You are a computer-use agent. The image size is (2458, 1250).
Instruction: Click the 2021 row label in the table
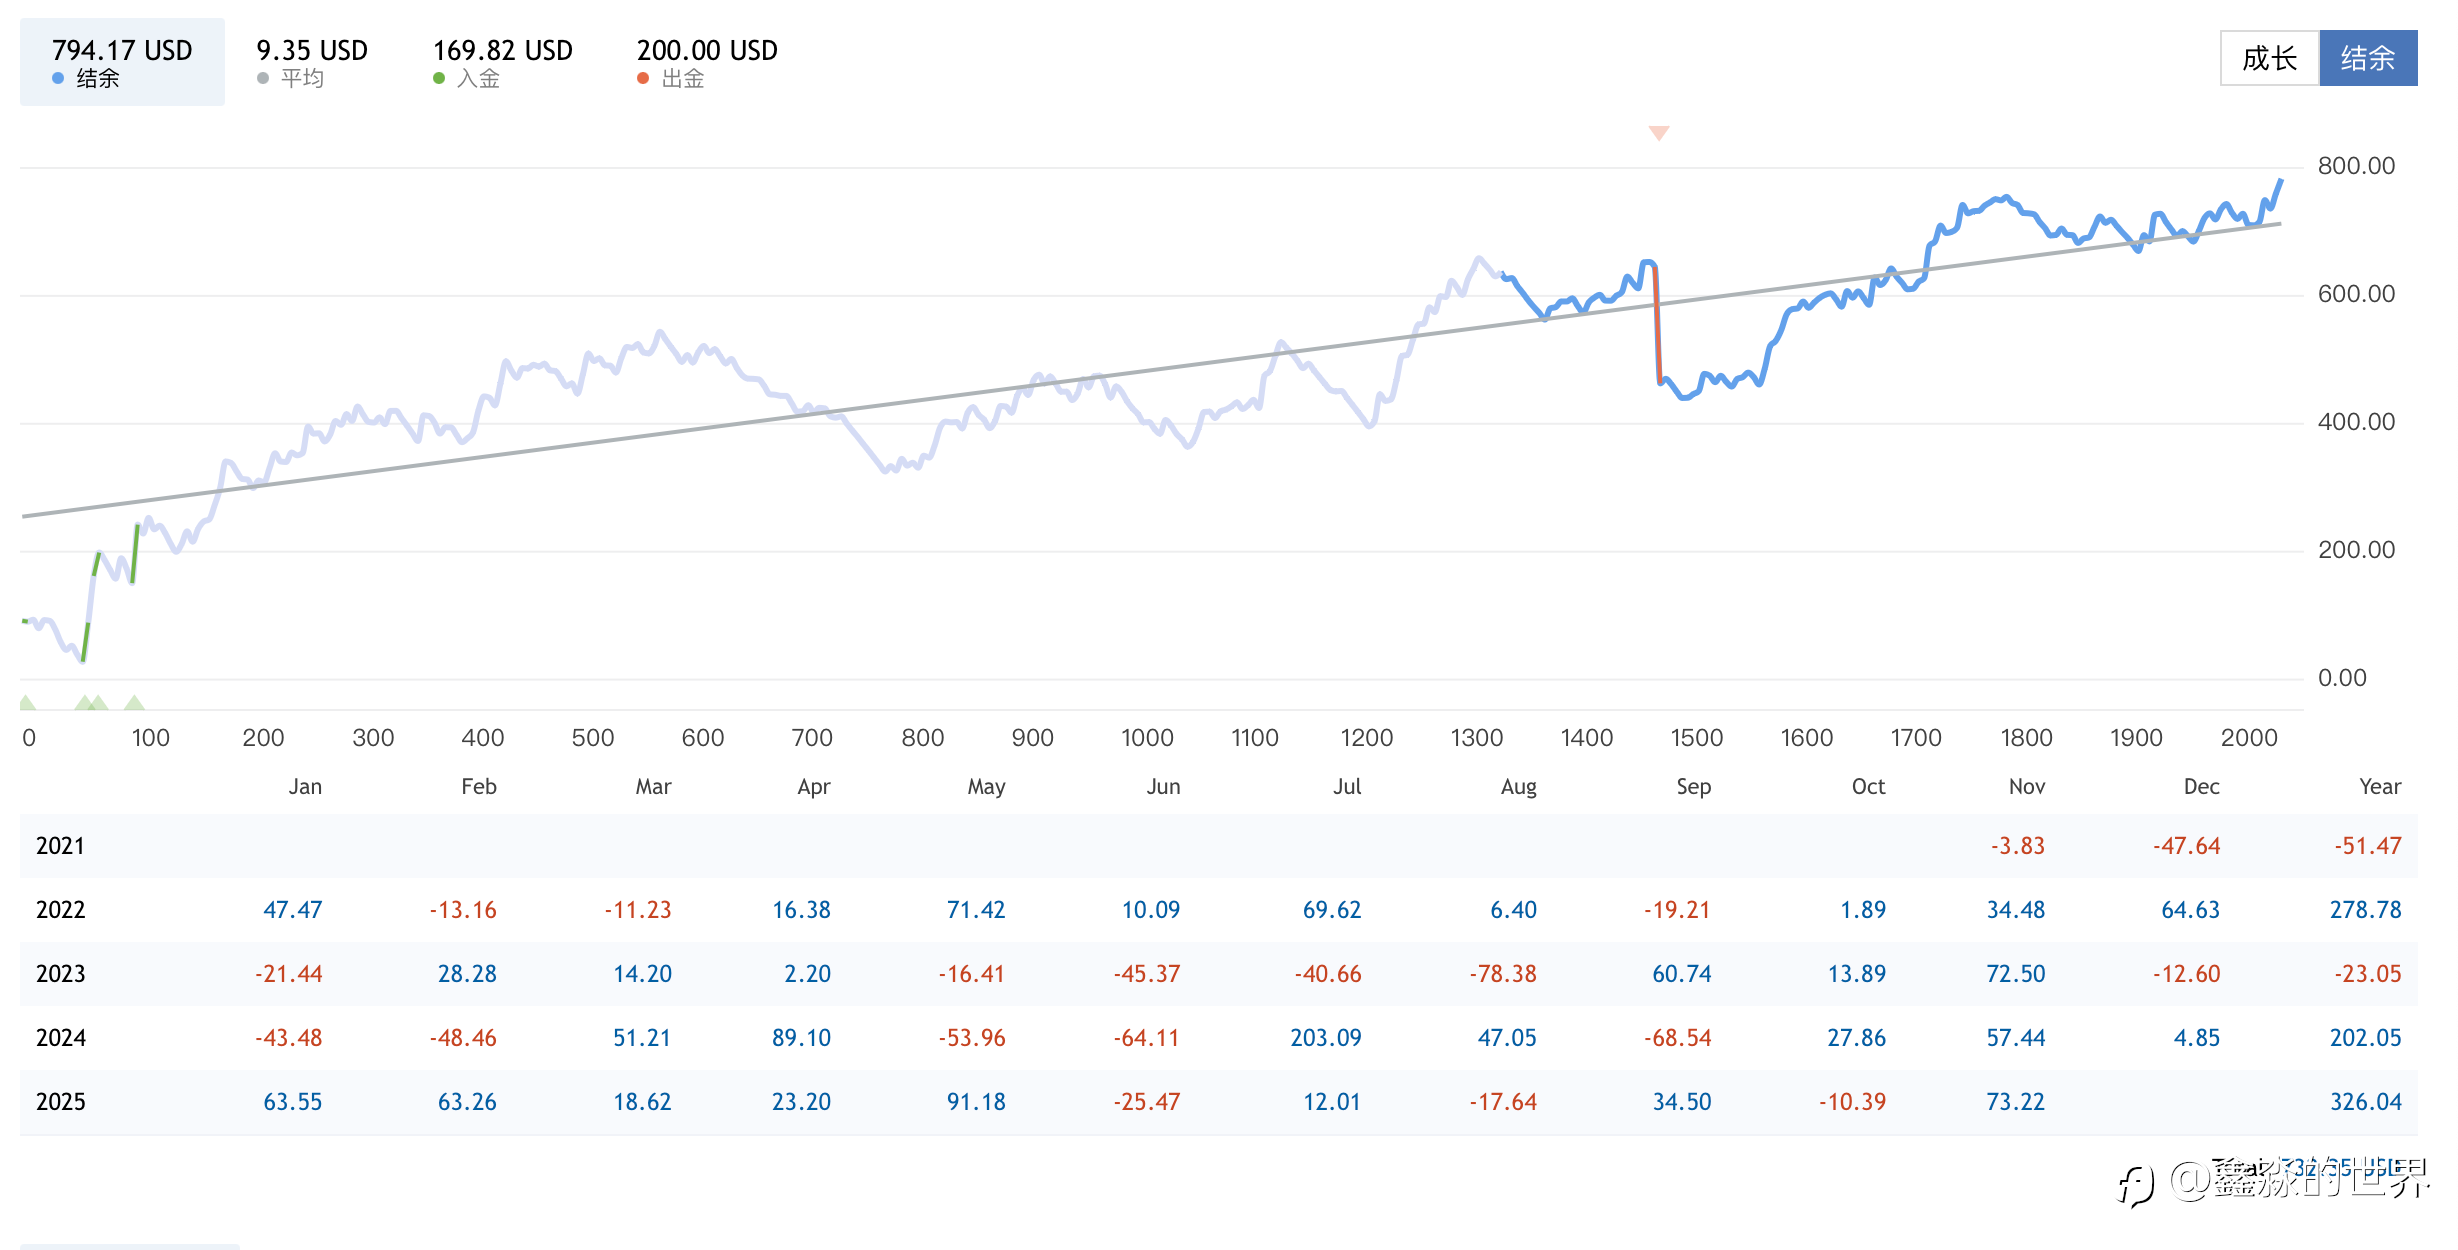click(61, 846)
